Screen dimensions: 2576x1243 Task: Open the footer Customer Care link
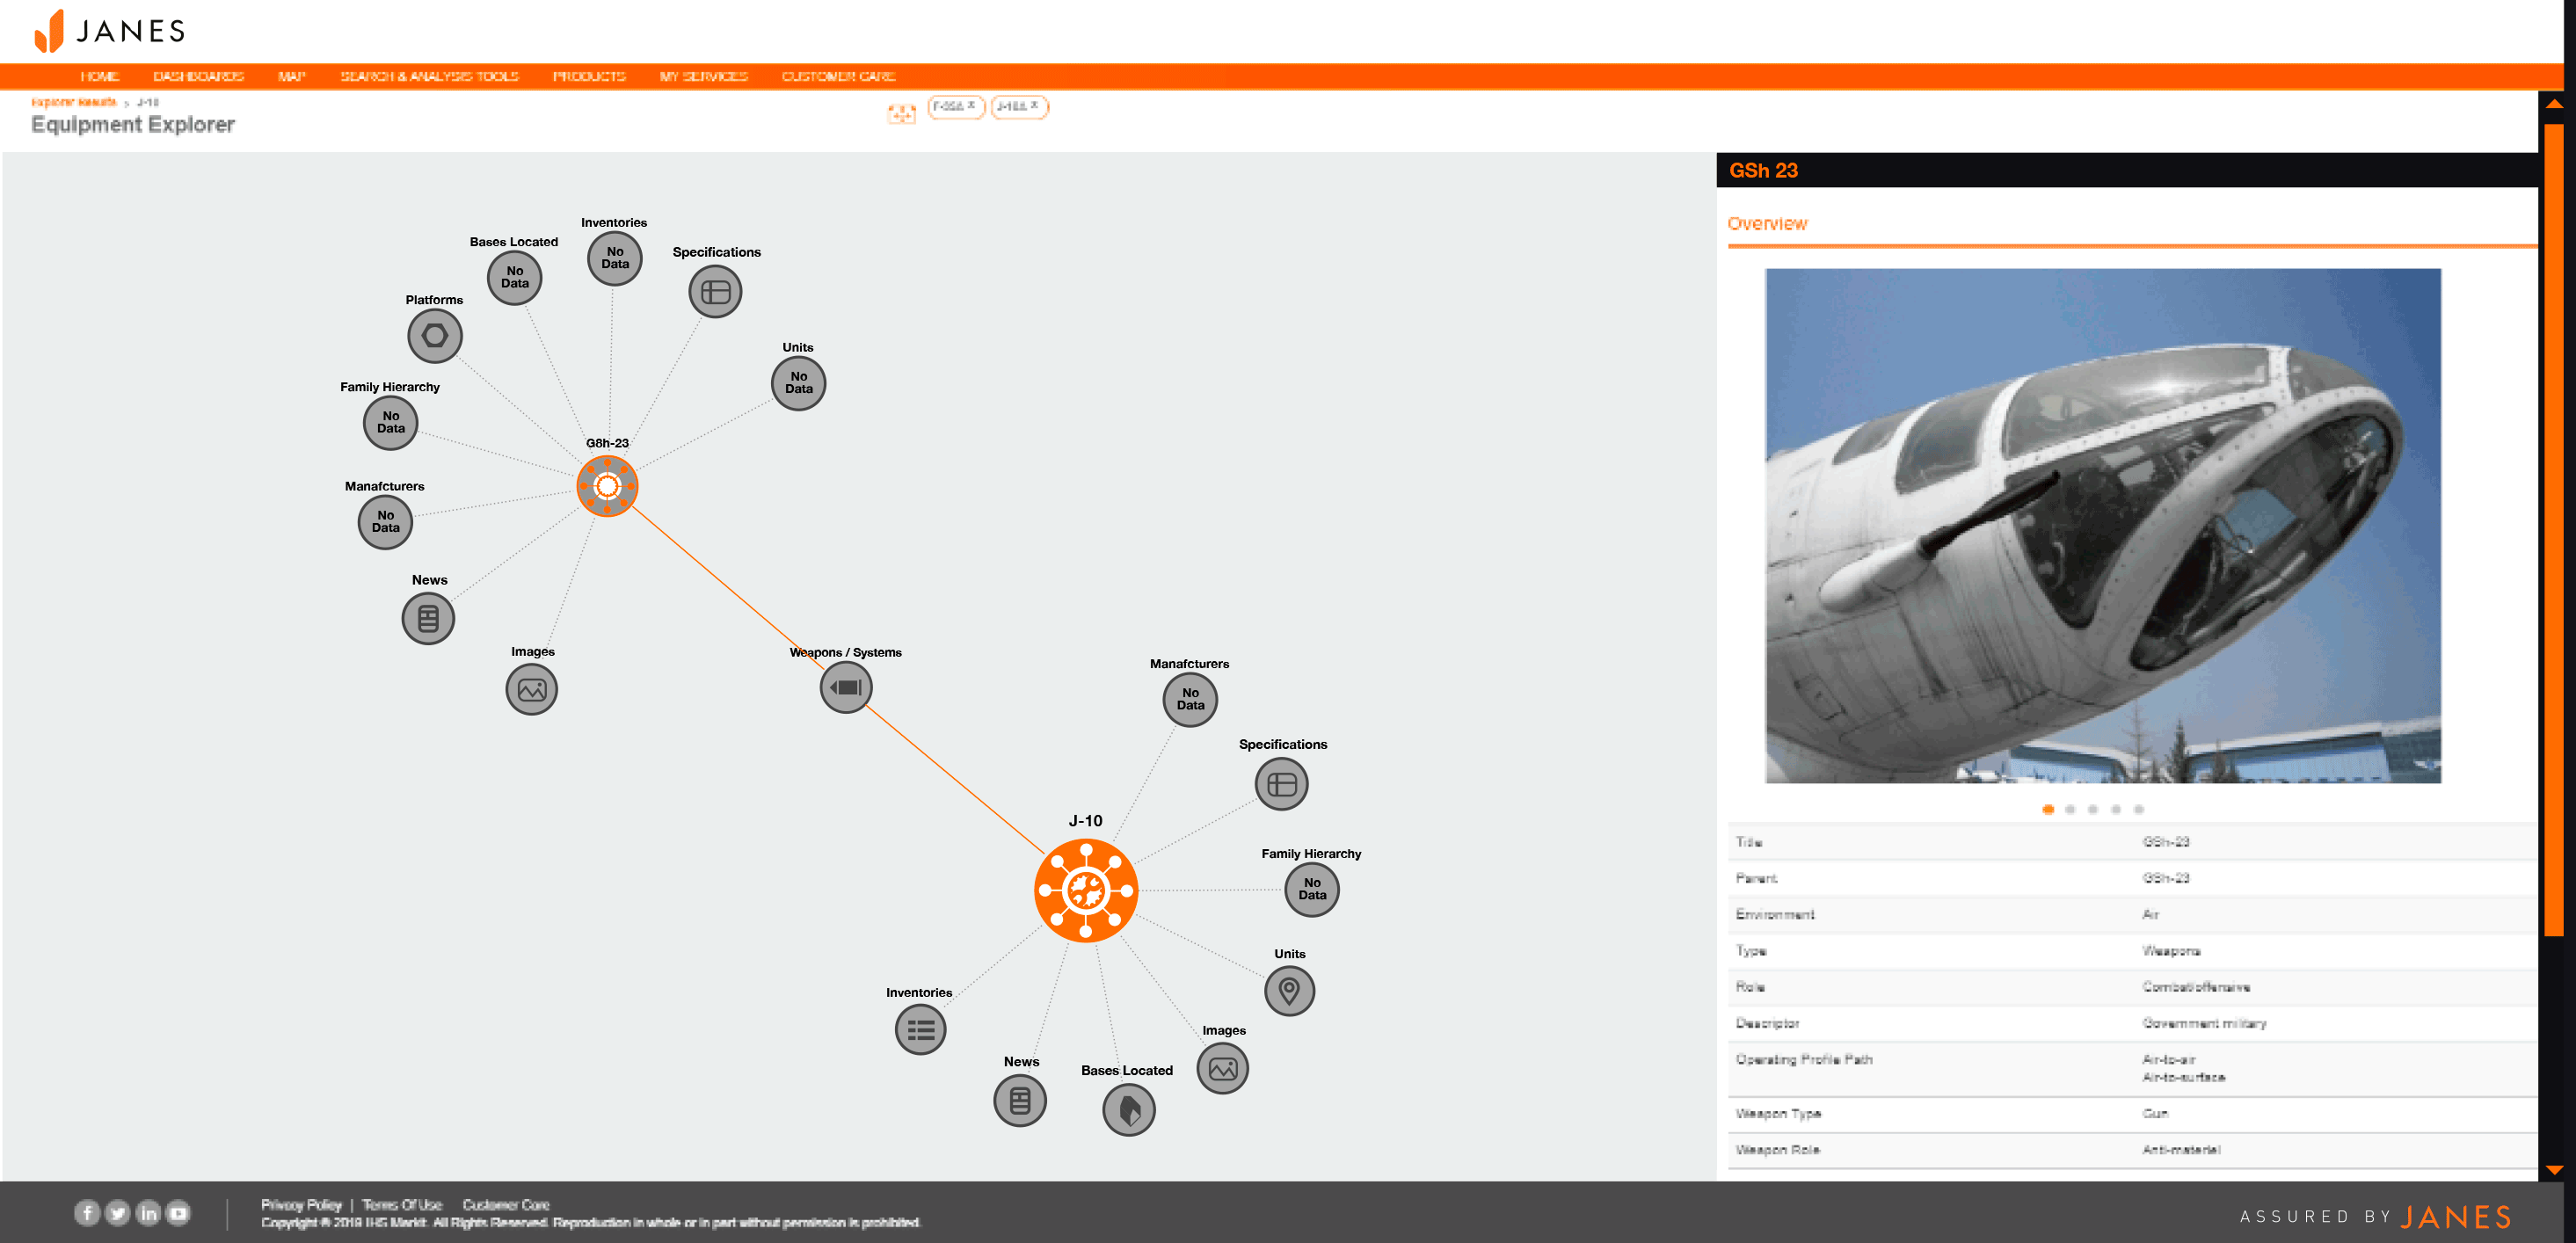pos(506,1205)
